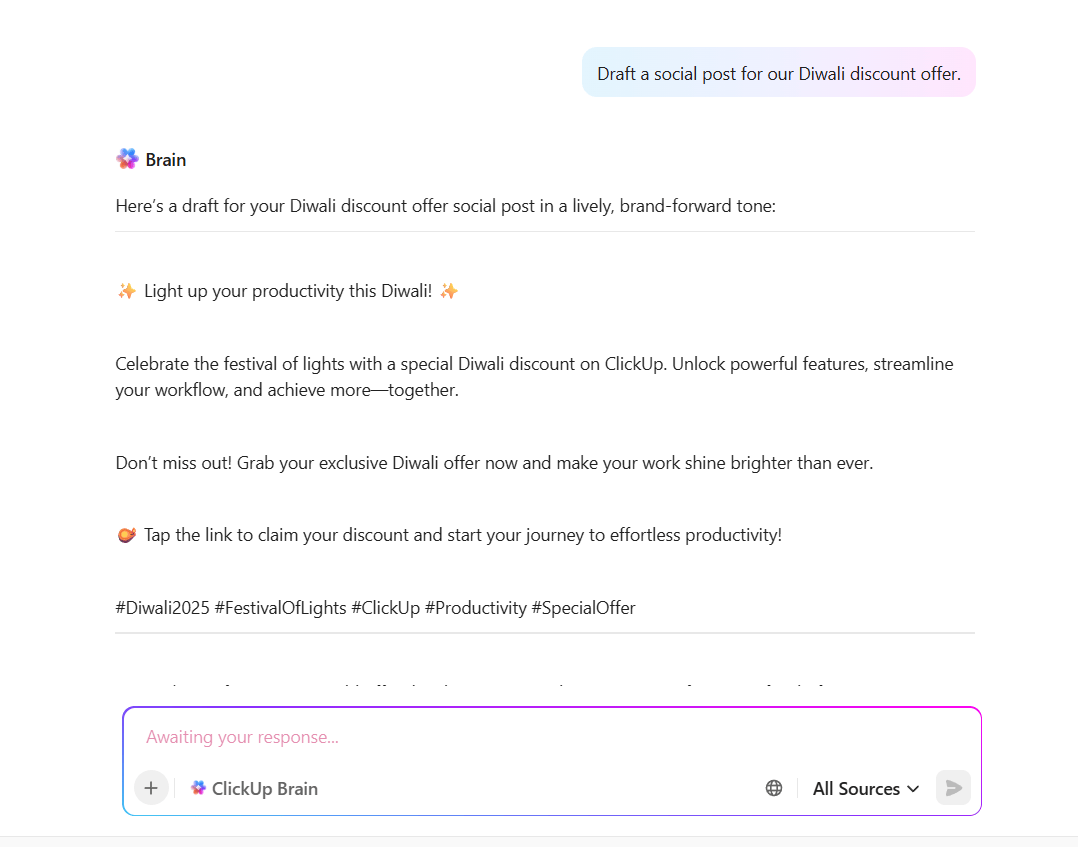This screenshot has width=1078, height=847.
Task: Expand the All Sources dropdown
Action: [864, 788]
